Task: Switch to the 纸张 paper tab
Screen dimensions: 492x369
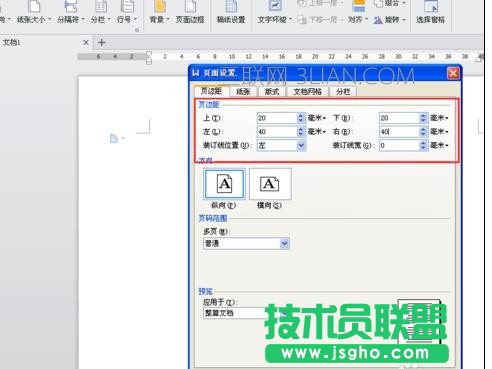Action: tap(243, 91)
